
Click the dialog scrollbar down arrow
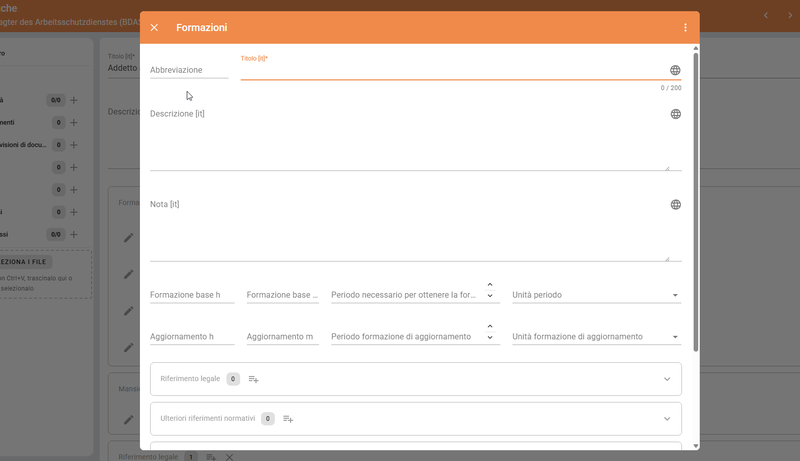(x=696, y=446)
